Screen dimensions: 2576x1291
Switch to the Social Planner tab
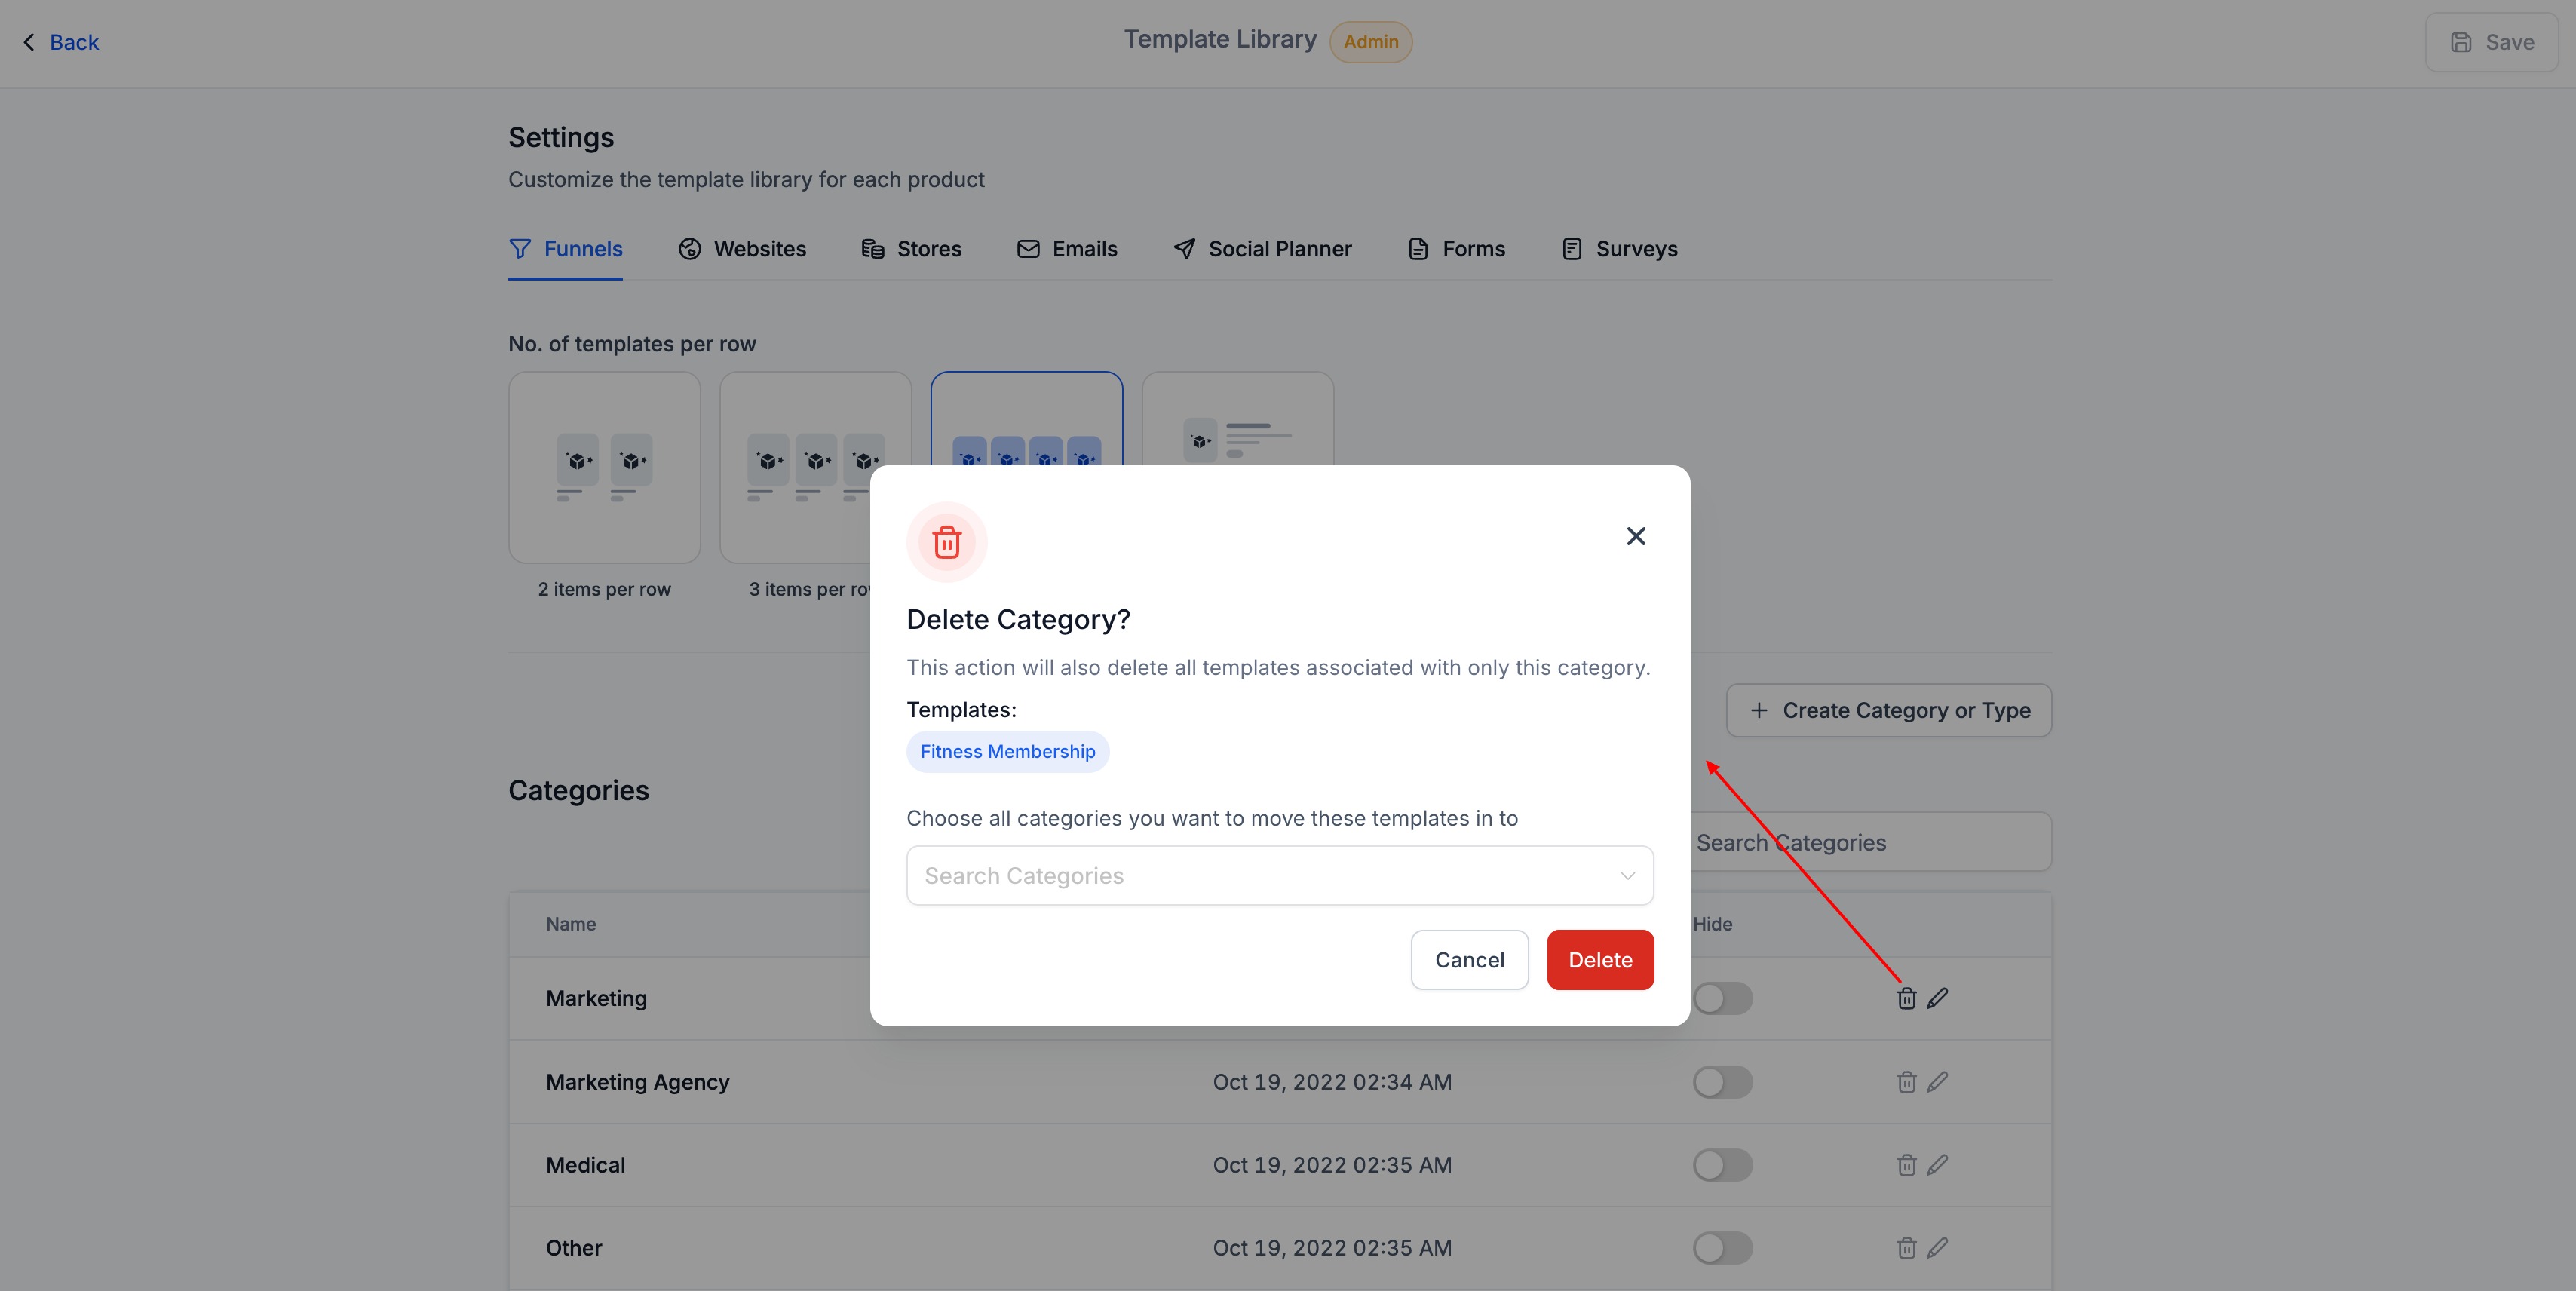pyautogui.click(x=1262, y=249)
